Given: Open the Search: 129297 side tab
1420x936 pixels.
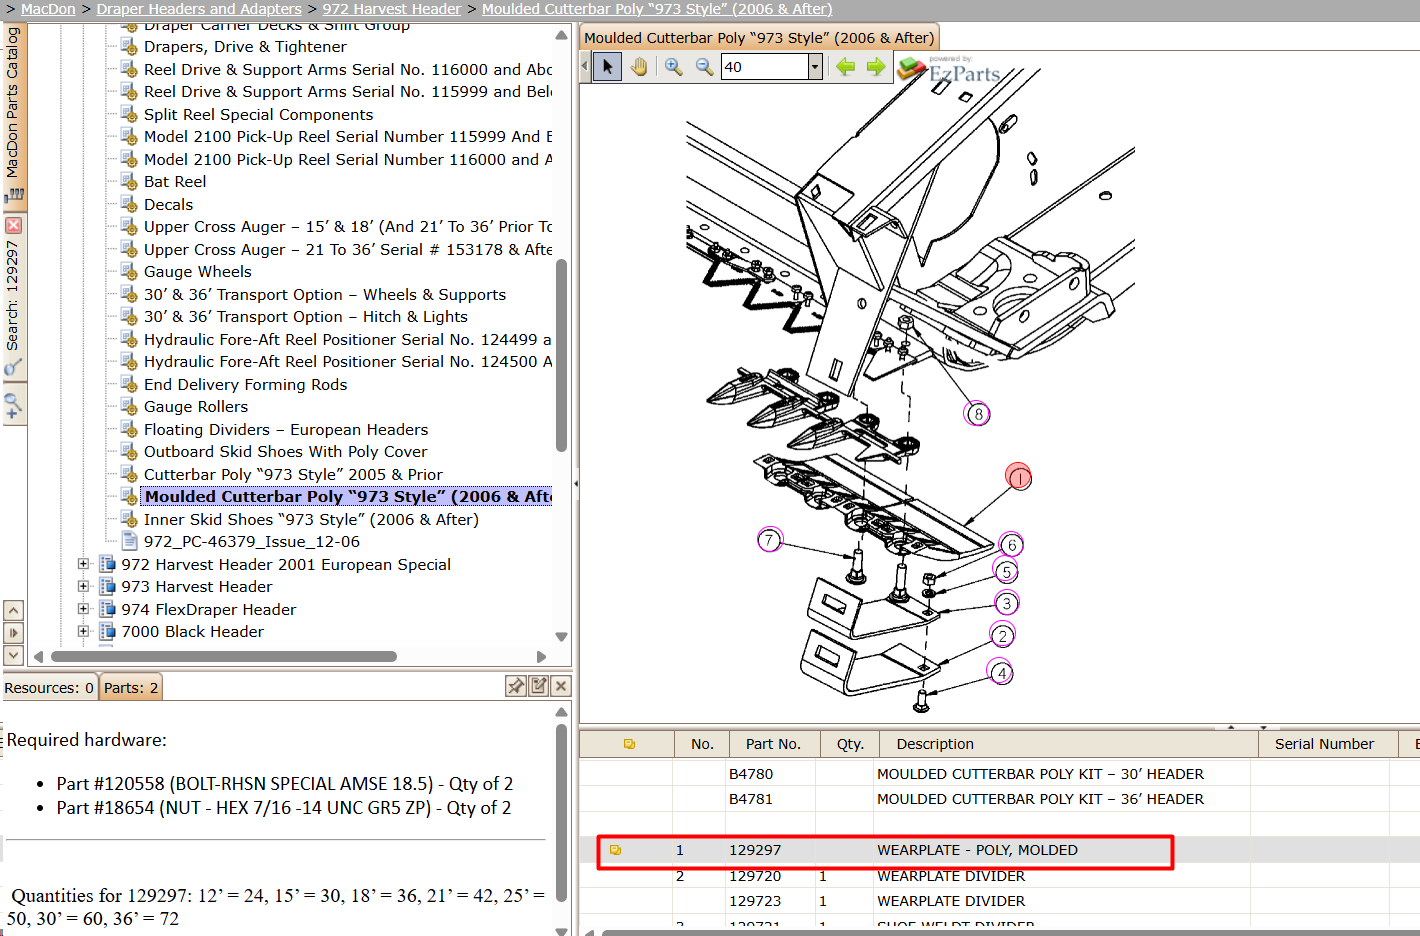Looking at the screenshot, I should click(13, 296).
